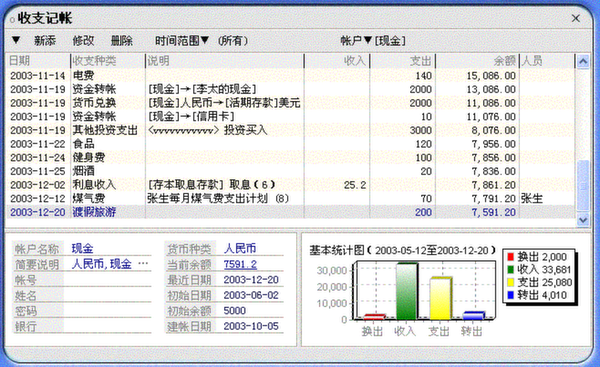Close the 收支记帐 window
600x367 pixels.
tap(576, 18)
